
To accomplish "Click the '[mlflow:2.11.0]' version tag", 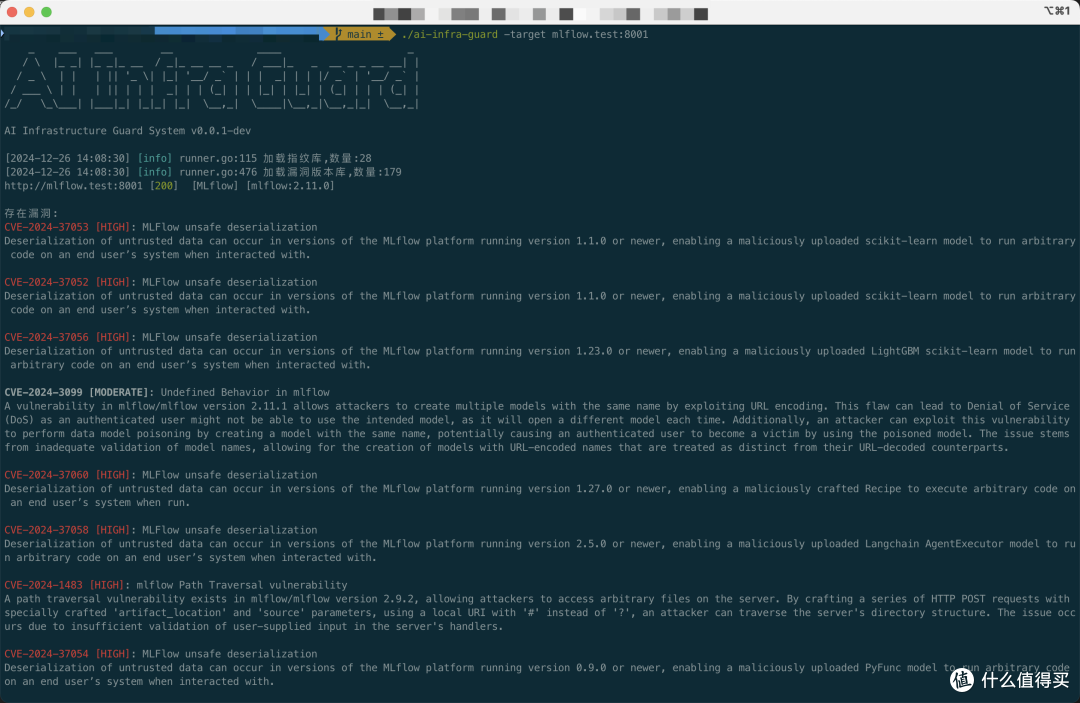I will click(290, 186).
